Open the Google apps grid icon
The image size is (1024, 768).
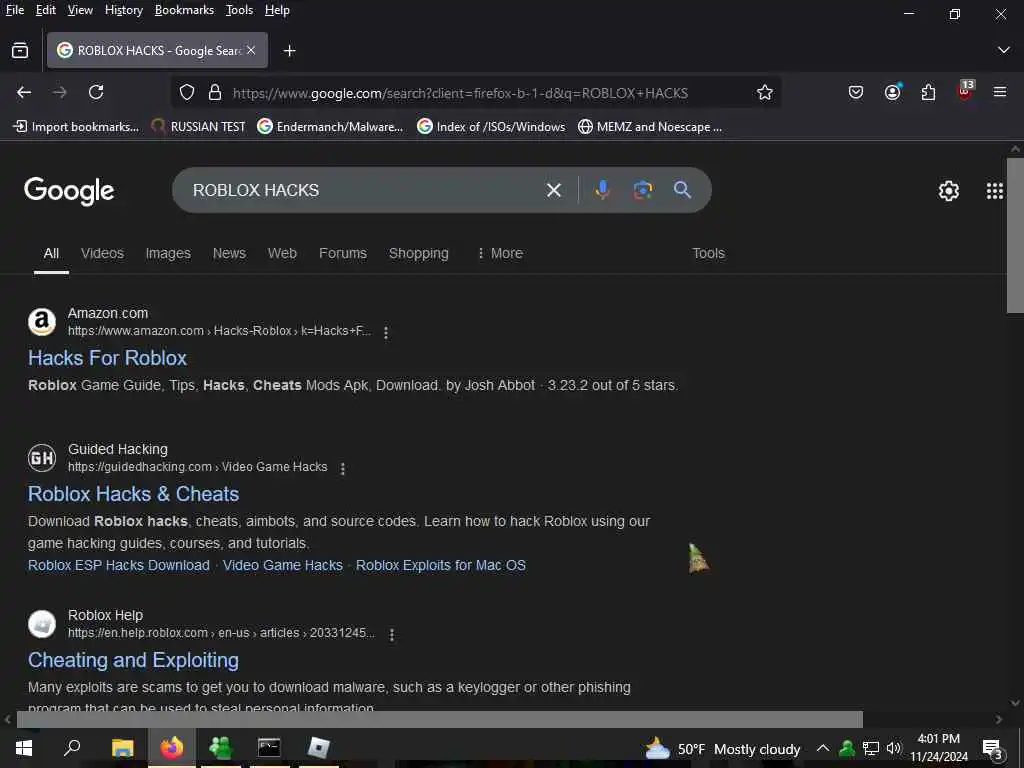point(995,191)
